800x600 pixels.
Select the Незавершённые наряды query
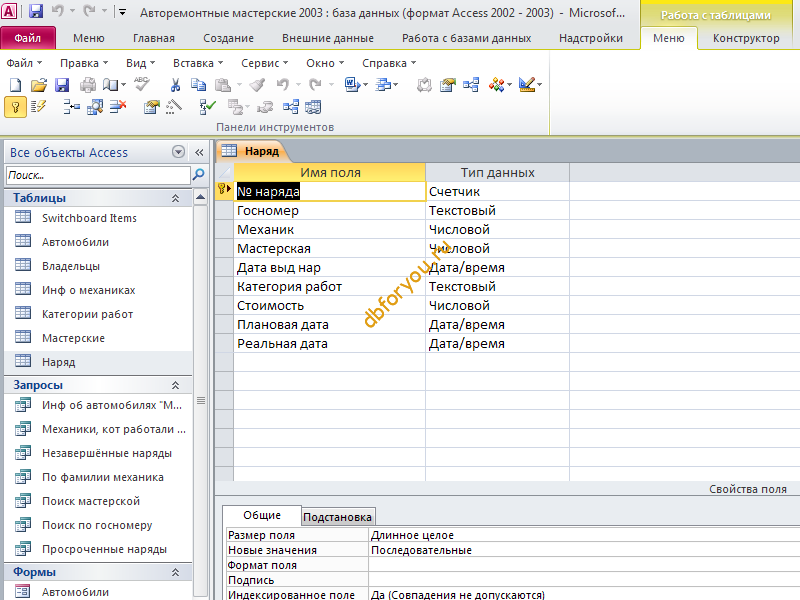(x=107, y=453)
